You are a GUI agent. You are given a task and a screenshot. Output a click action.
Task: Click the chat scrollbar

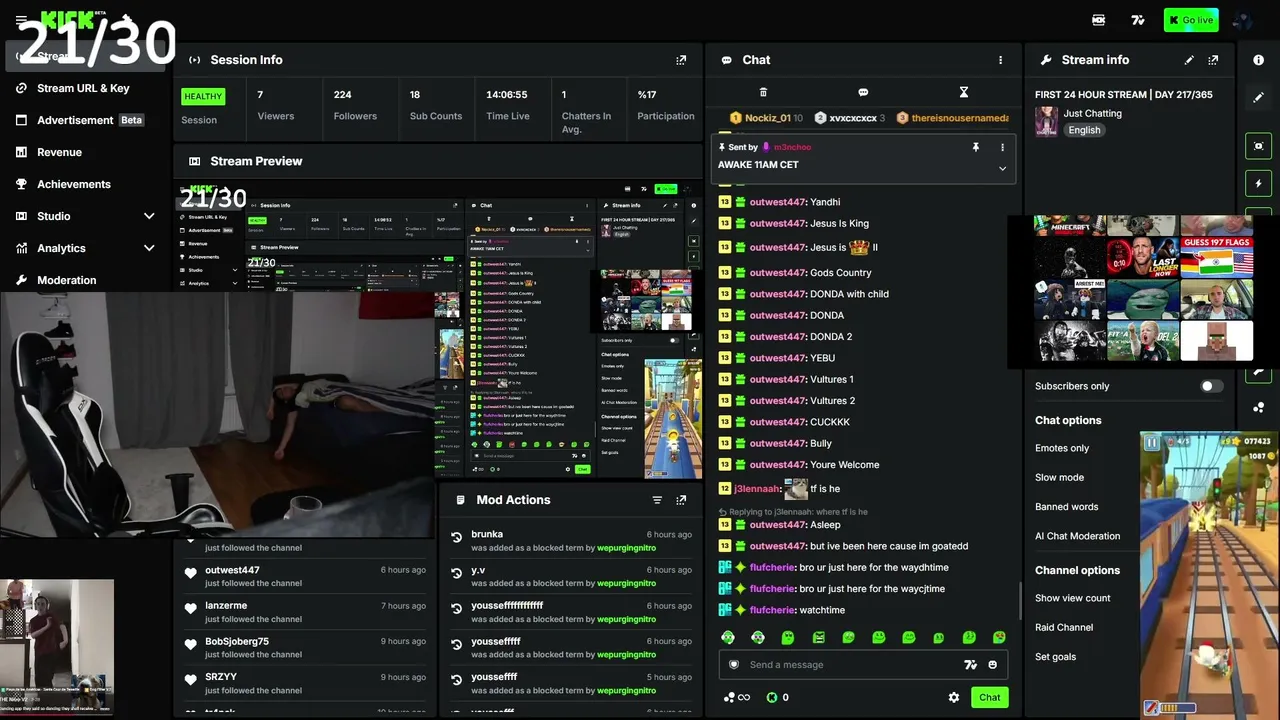pos(1020,600)
